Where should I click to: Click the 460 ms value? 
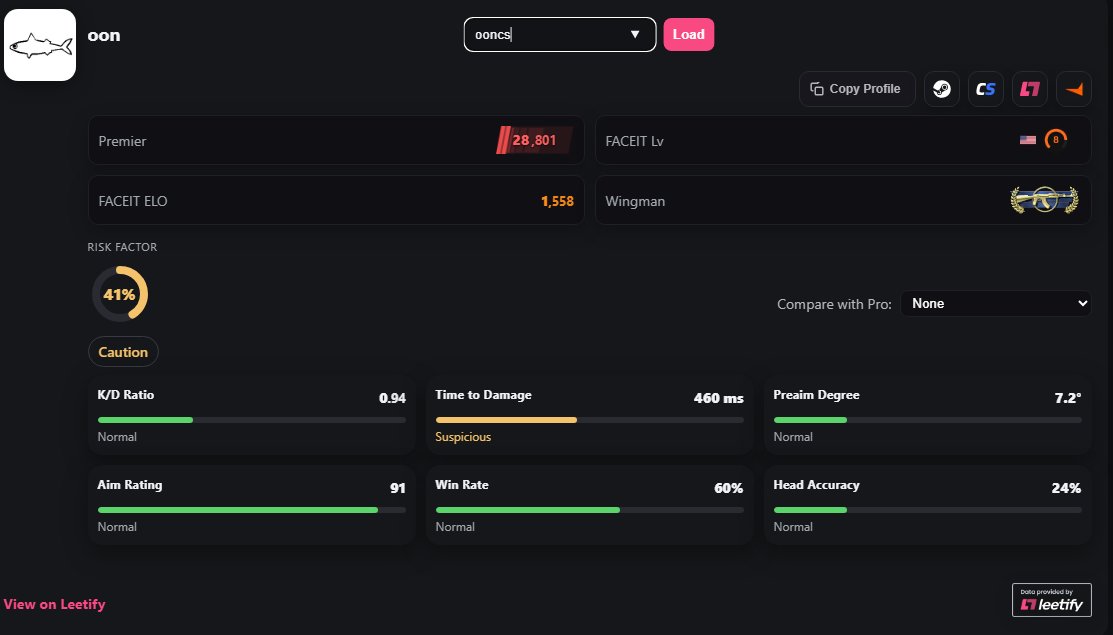point(718,398)
